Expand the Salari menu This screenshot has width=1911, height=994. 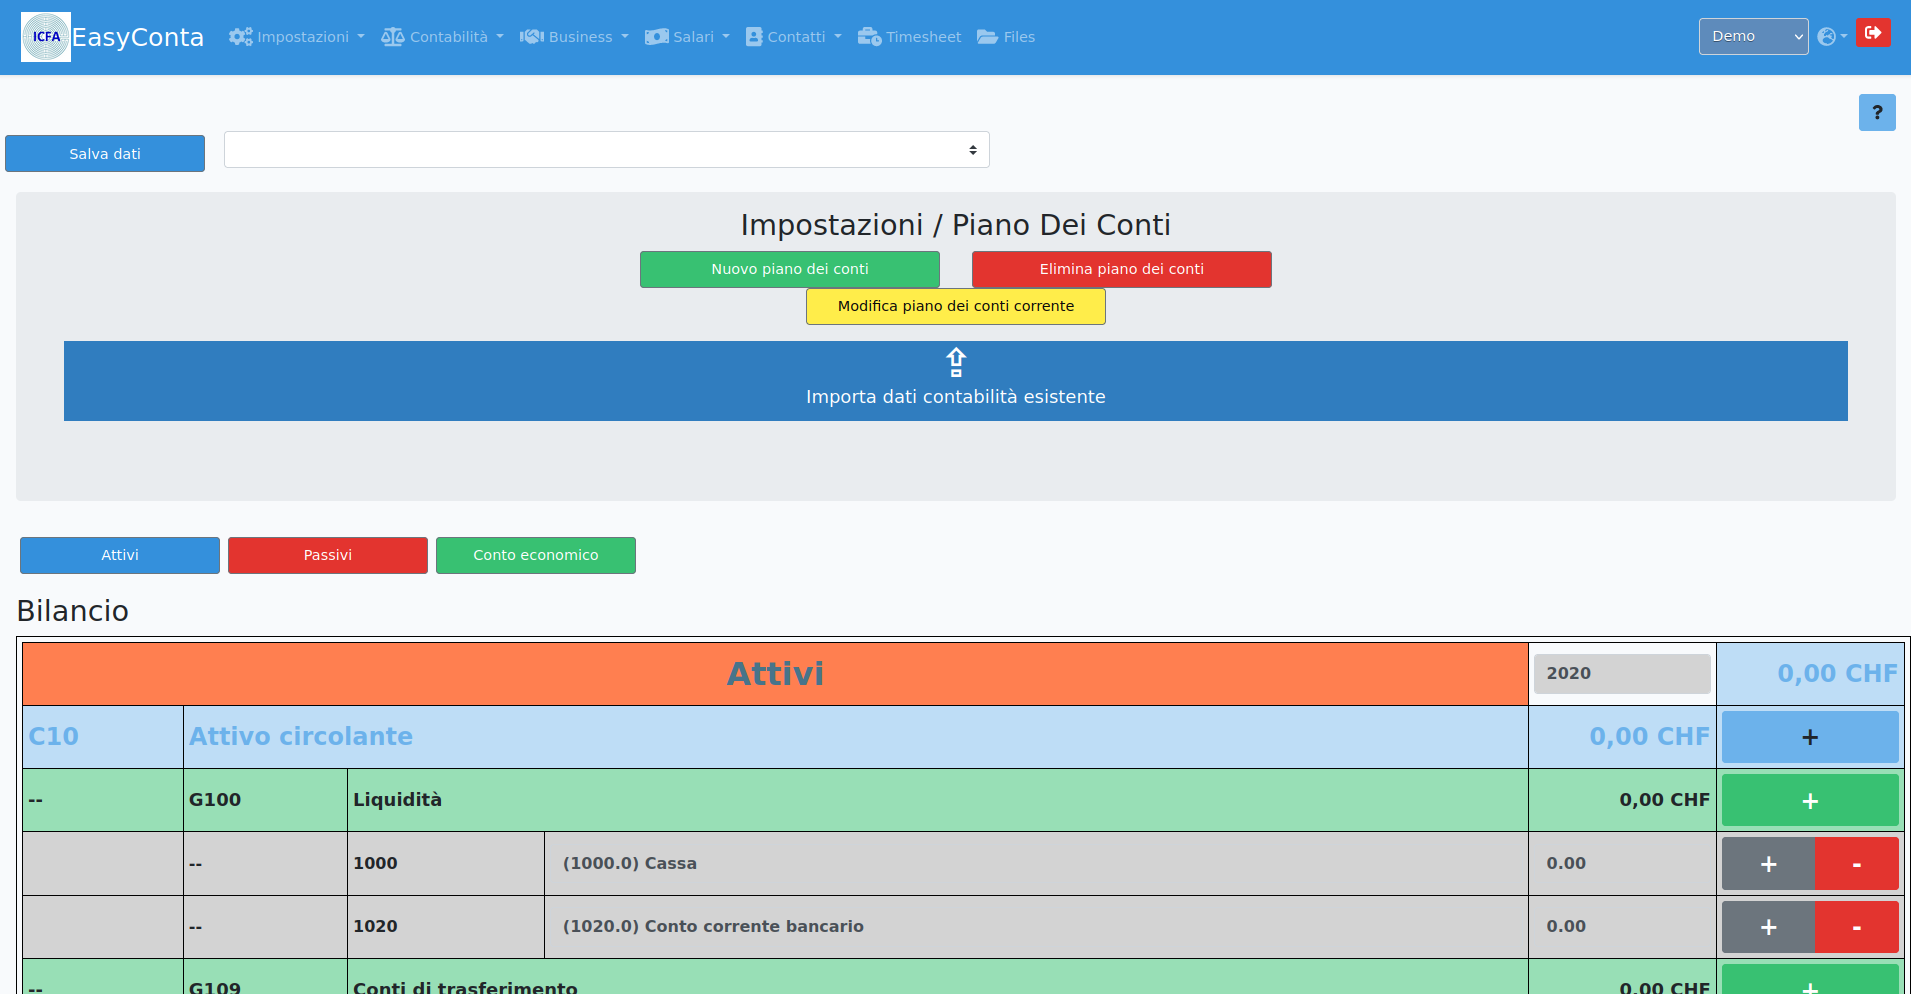pyautogui.click(x=687, y=37)
